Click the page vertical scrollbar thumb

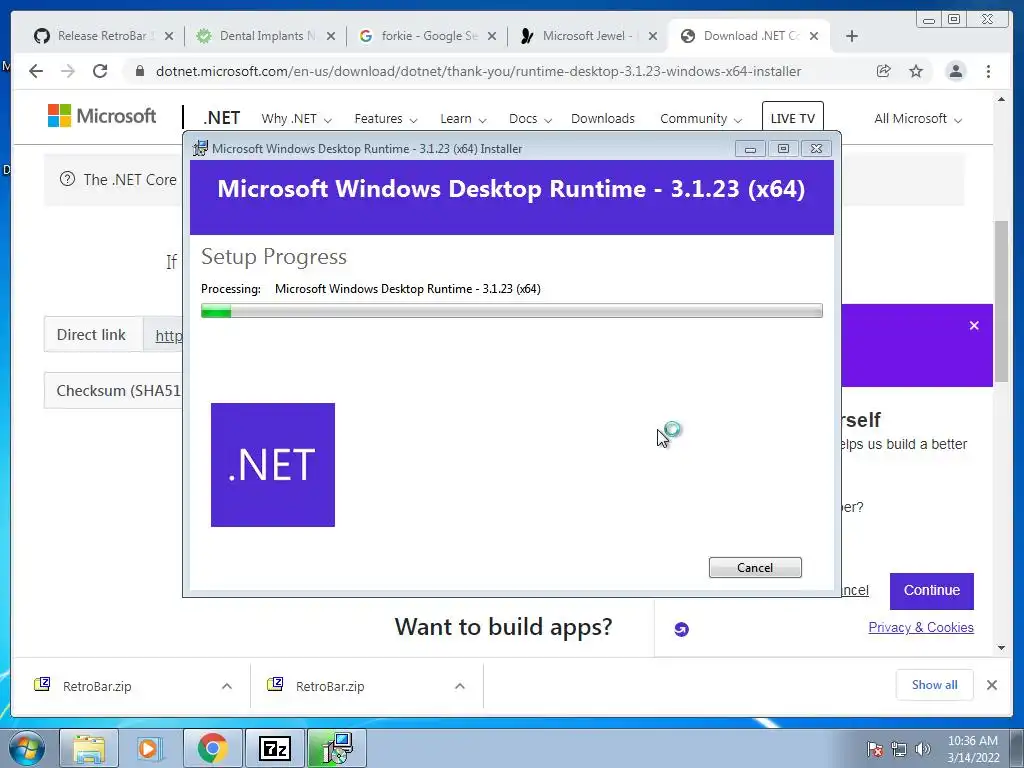1001,302
